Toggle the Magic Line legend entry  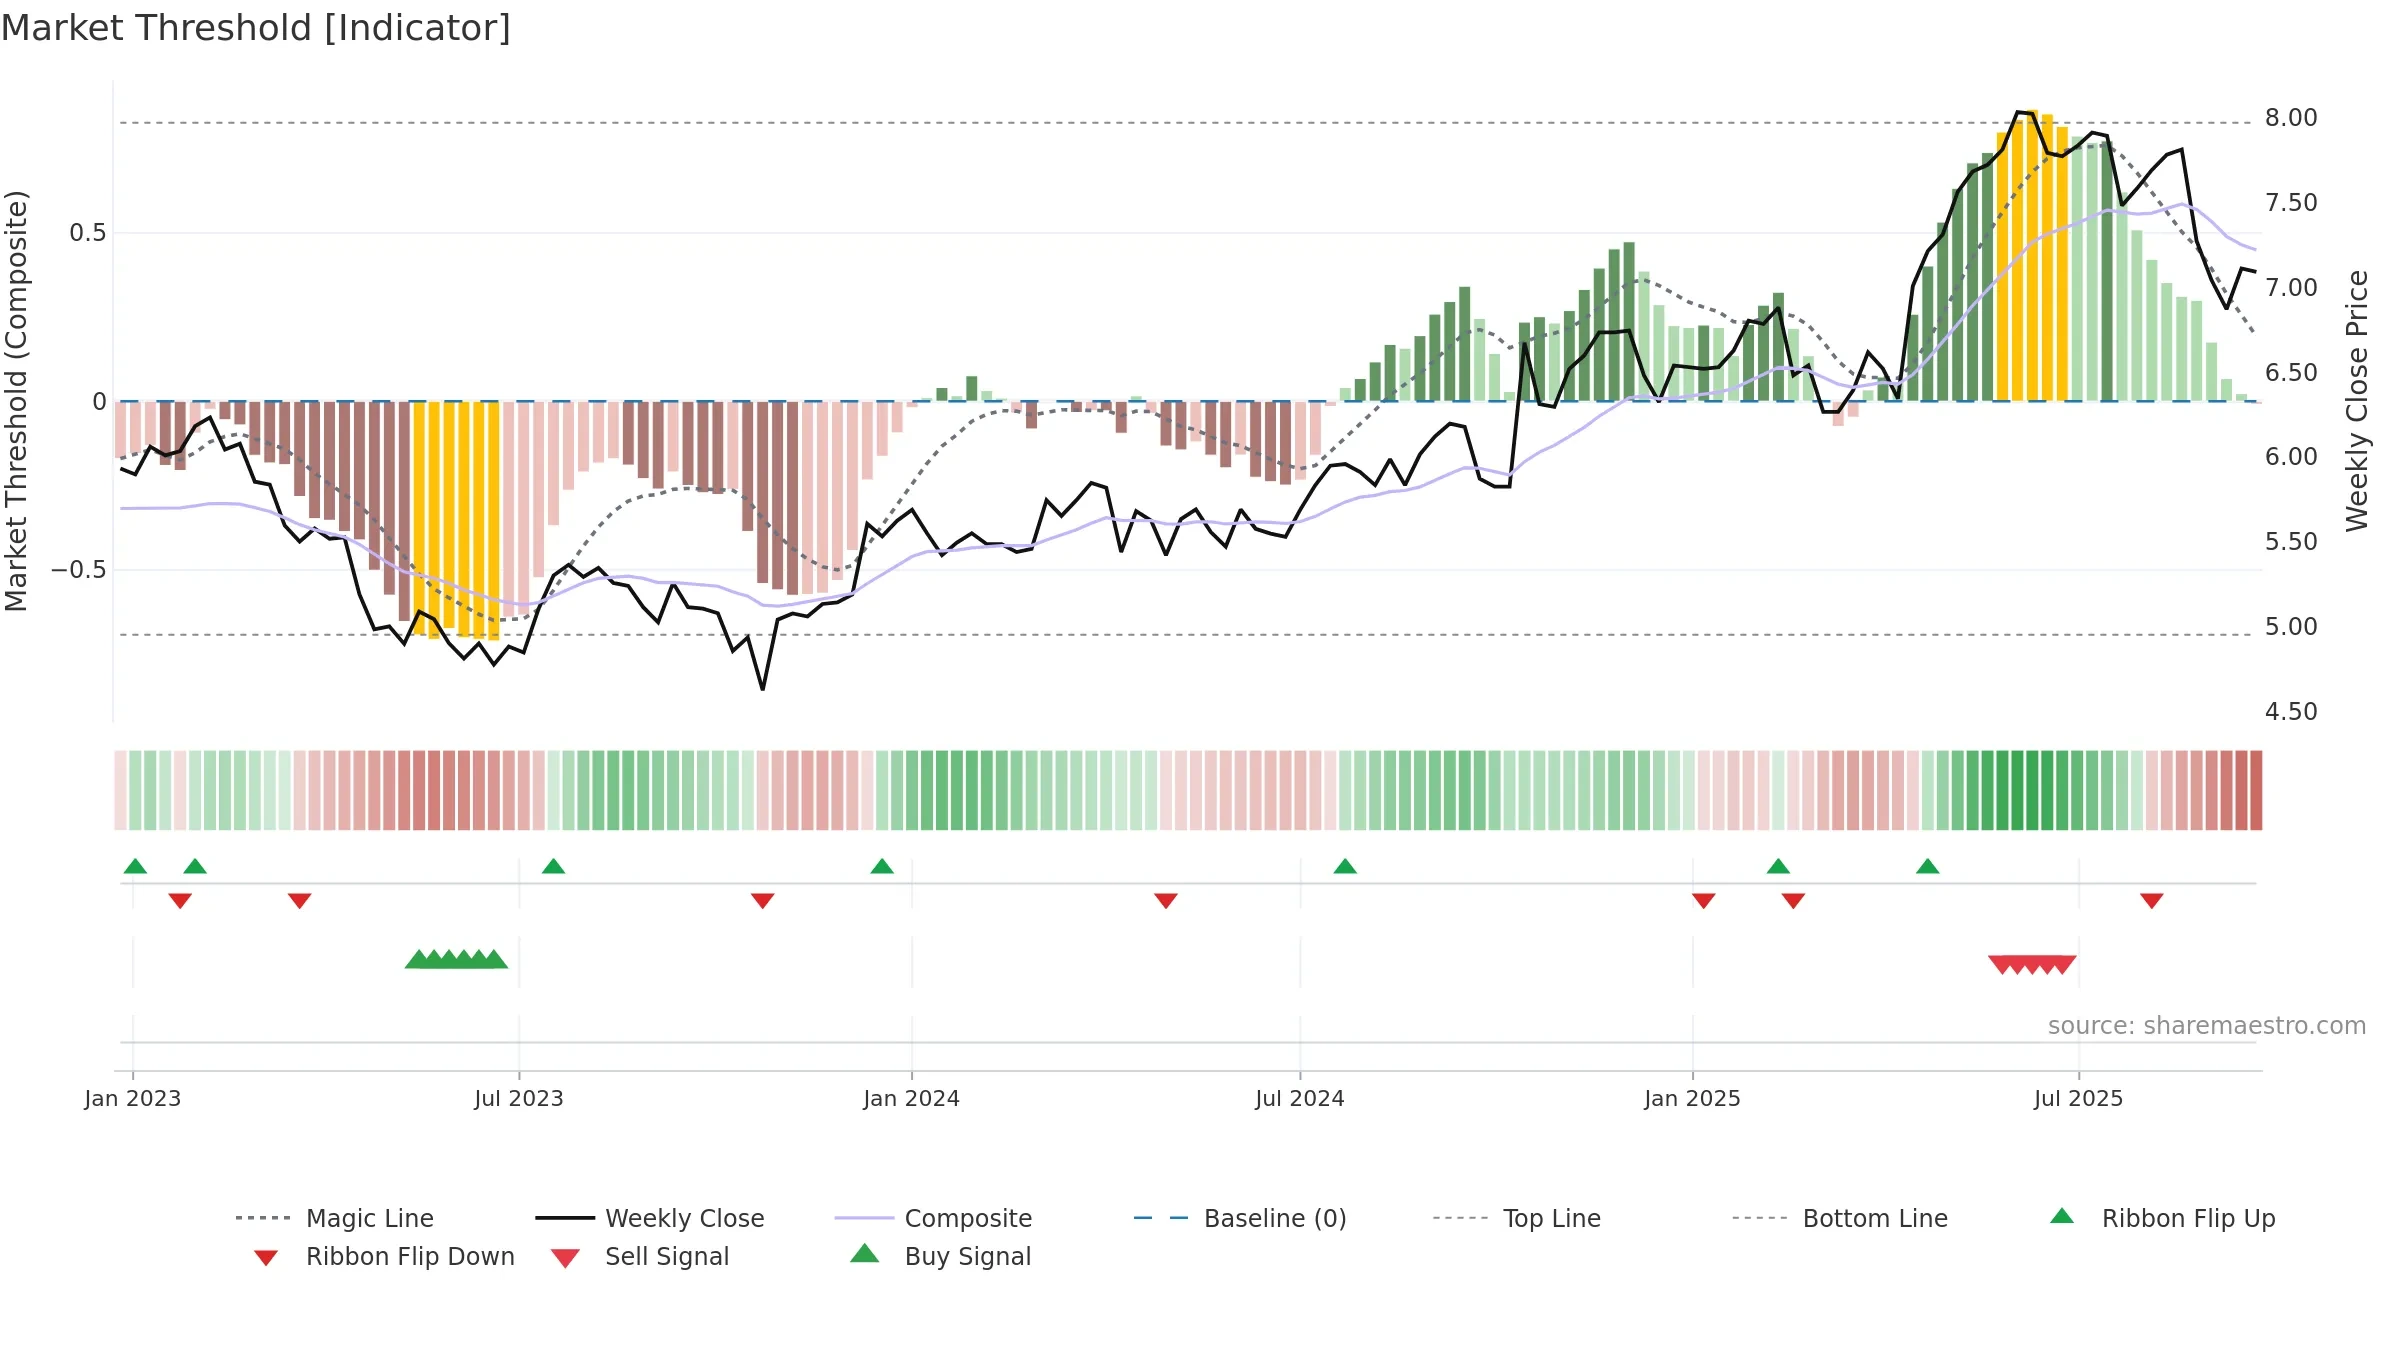click(334, 1218)
